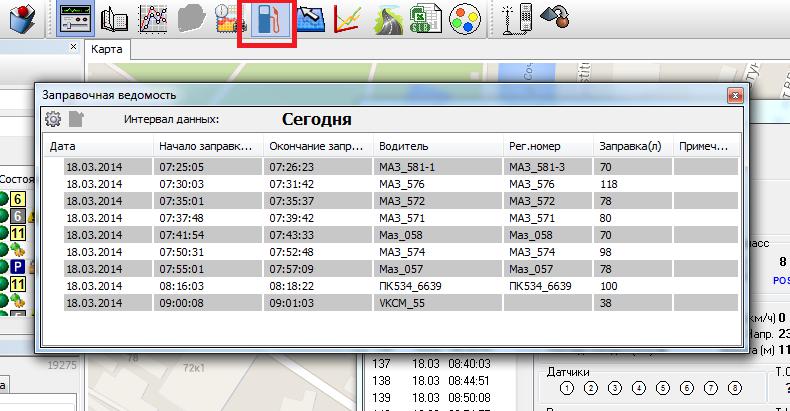Select sensor indicator number 5
Image resolution: width=790 pixels, height=411 pixels.
tap(663, 388)
